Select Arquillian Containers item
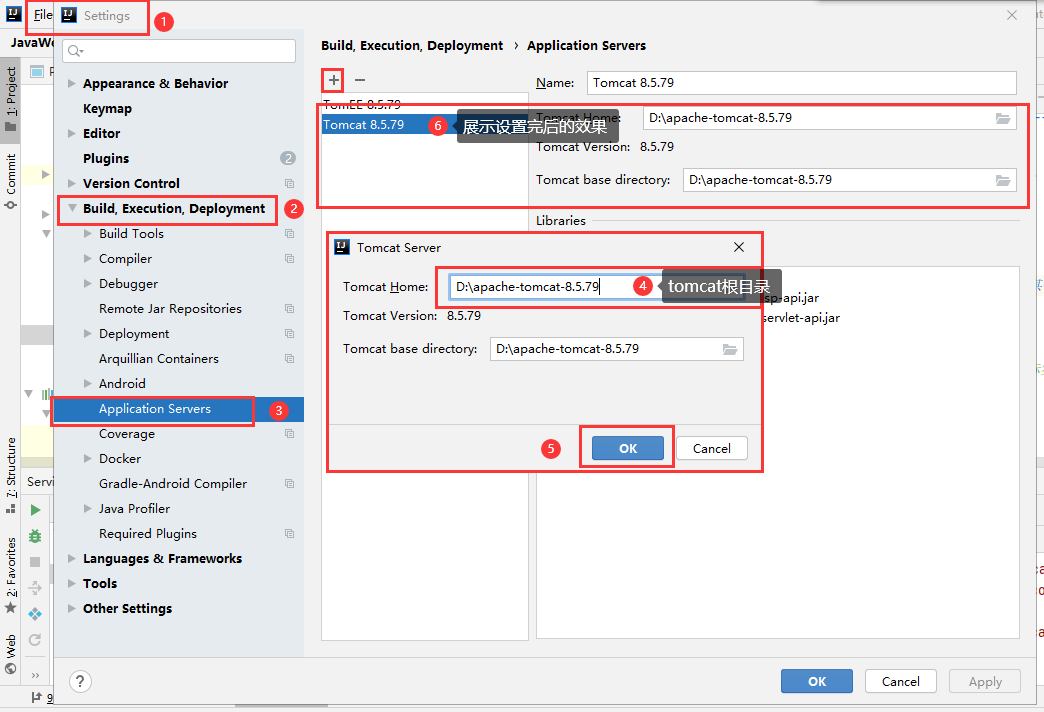Image resolution: width=1044 pixels, height=712 pixels. (x=158, y=358)
